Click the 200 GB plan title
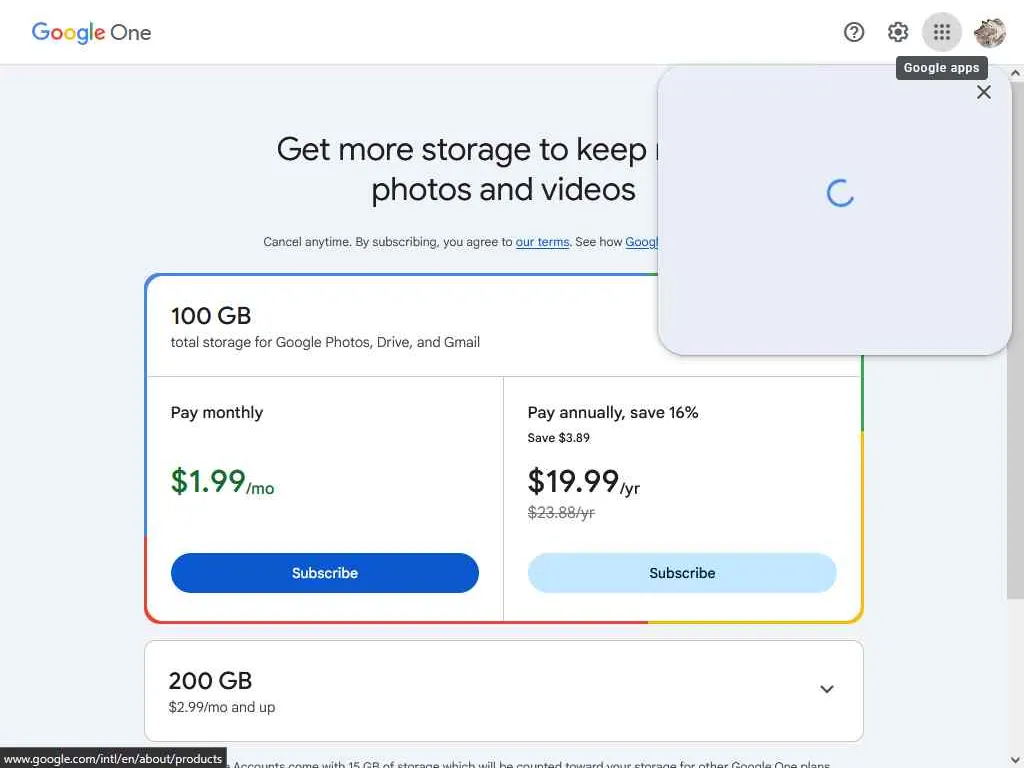The width and height of the screenshot is (1024, 768). coord(210,681)
